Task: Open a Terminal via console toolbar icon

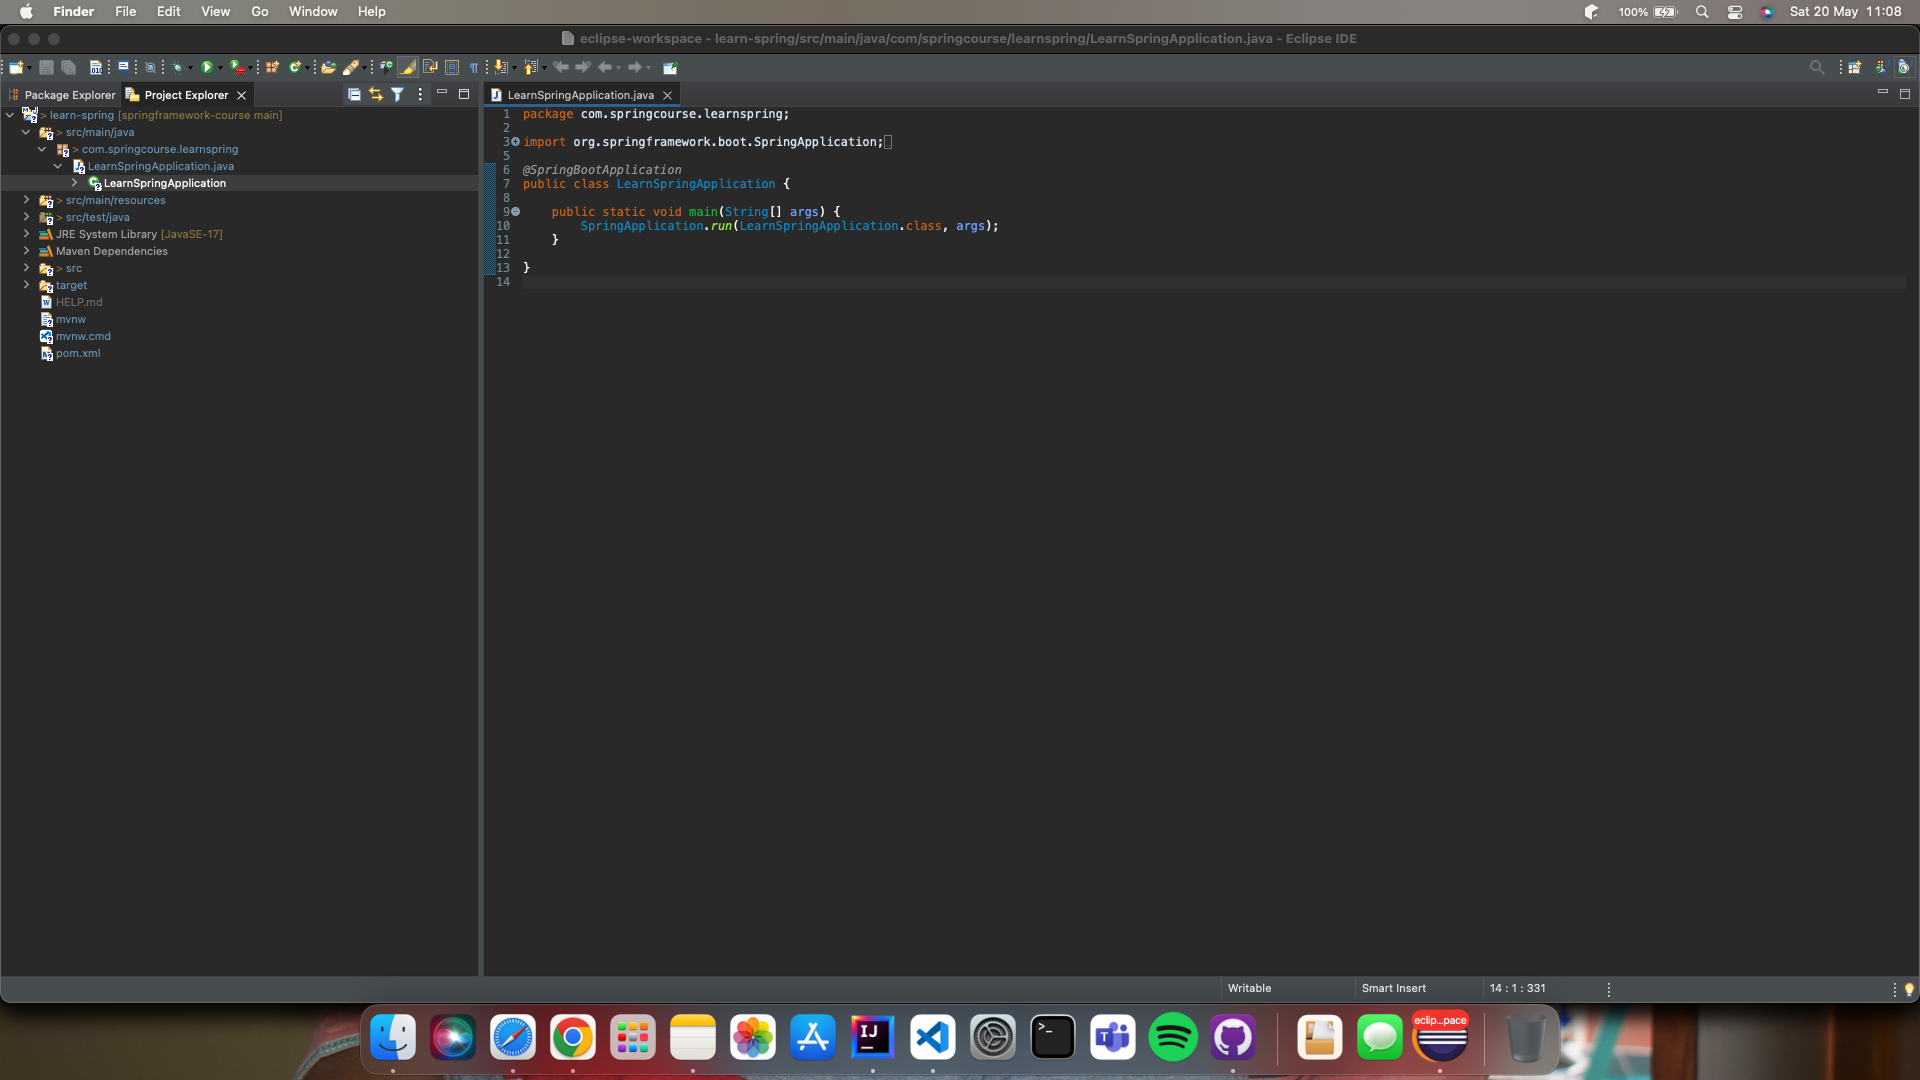Action: tap(123, 67)
